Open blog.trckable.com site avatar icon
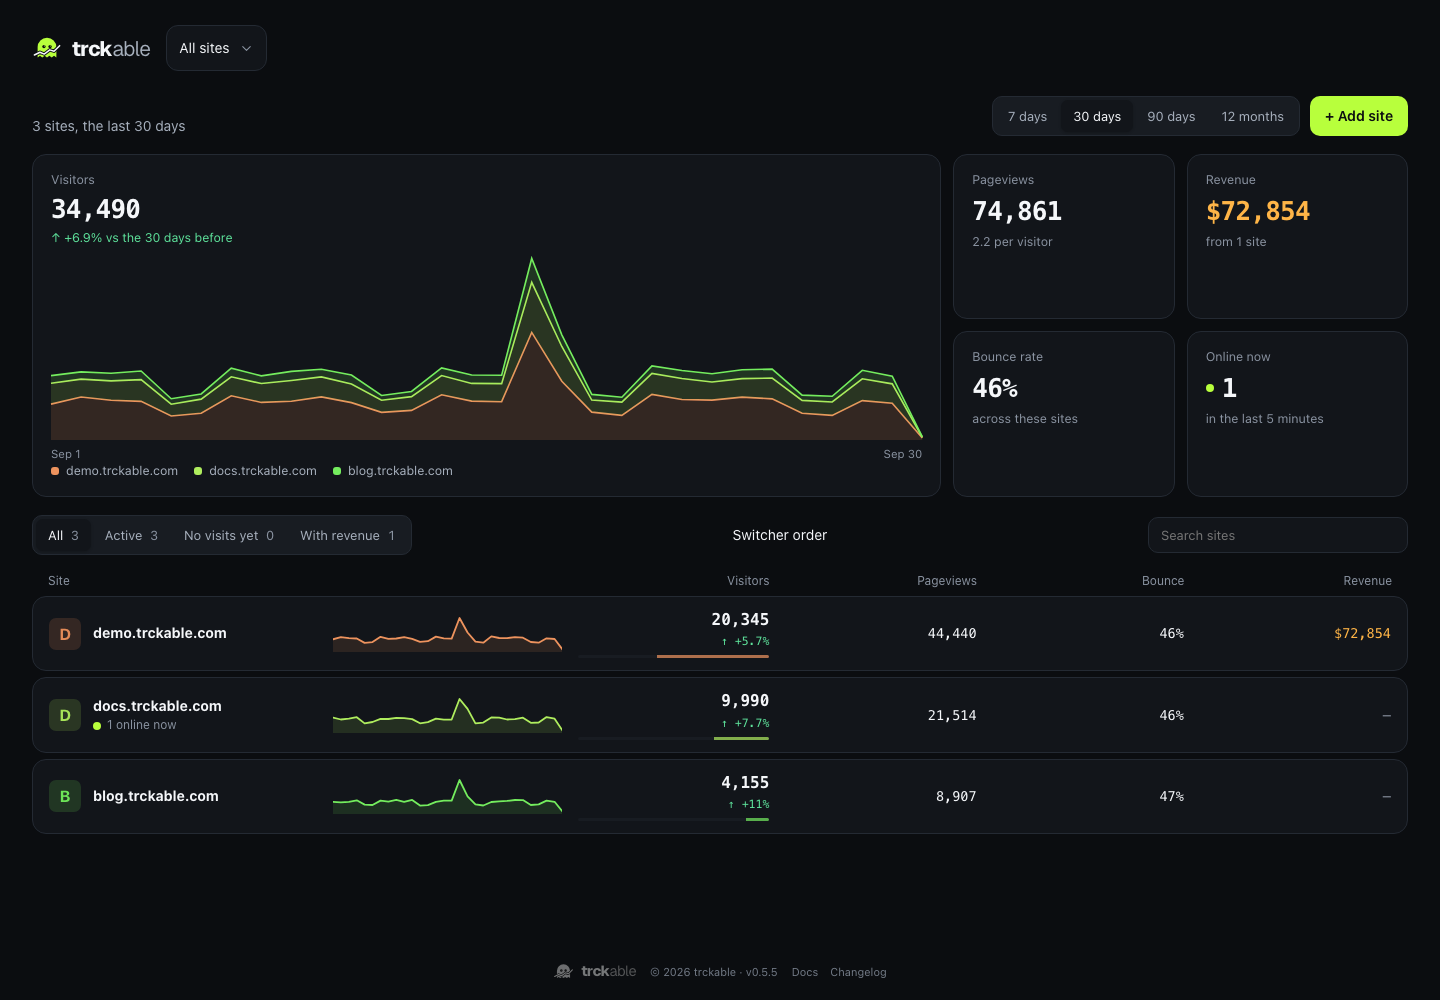The height and width of the screenshot is (1000, 1440). pyautogui.click(x=65, y=796)
